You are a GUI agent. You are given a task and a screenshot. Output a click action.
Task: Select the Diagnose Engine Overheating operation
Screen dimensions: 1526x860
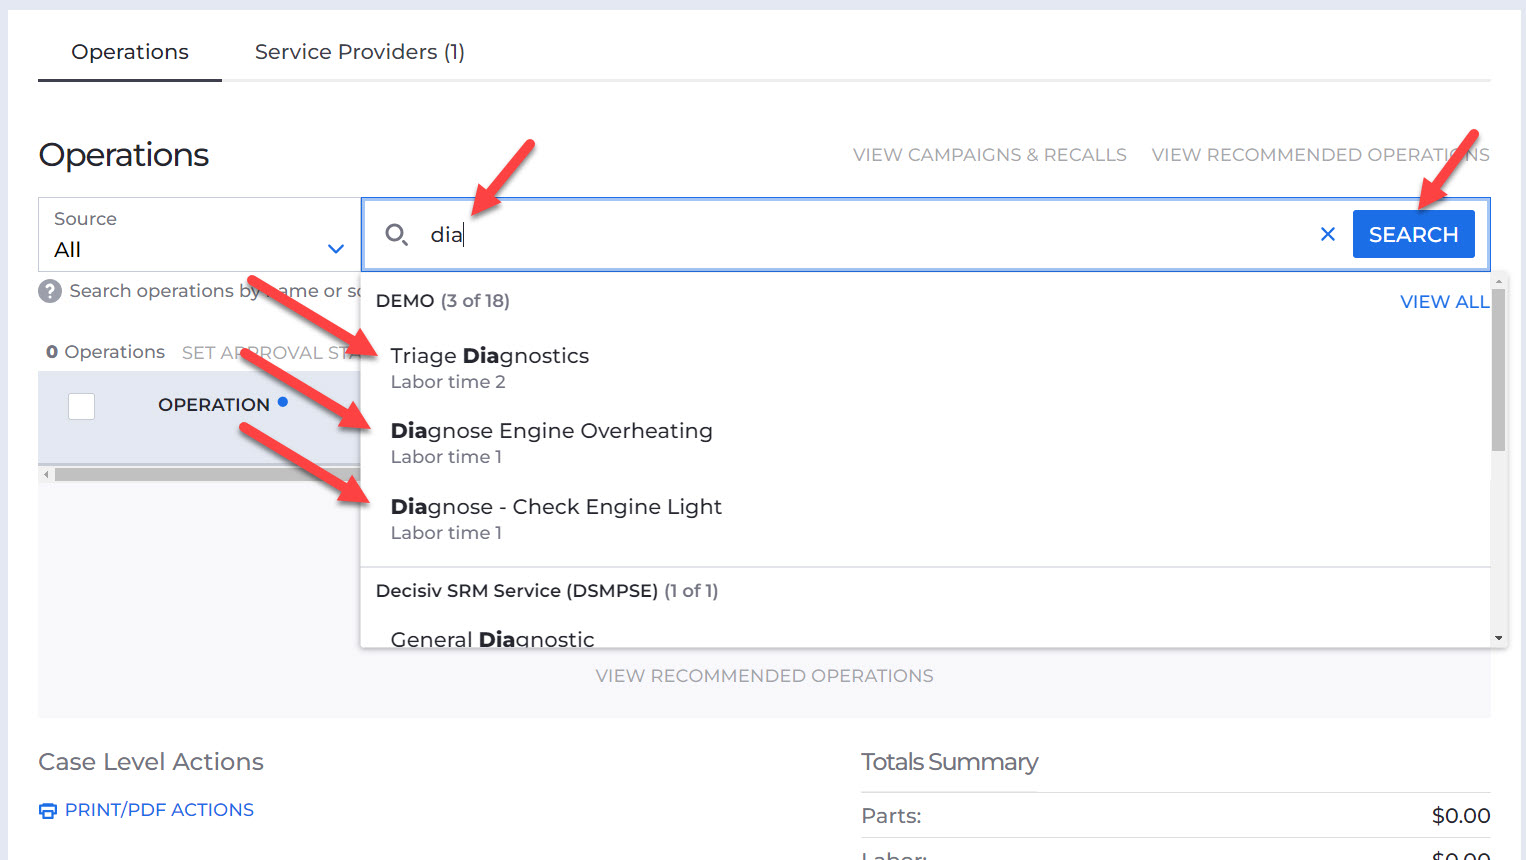click(x=551, y=430)
